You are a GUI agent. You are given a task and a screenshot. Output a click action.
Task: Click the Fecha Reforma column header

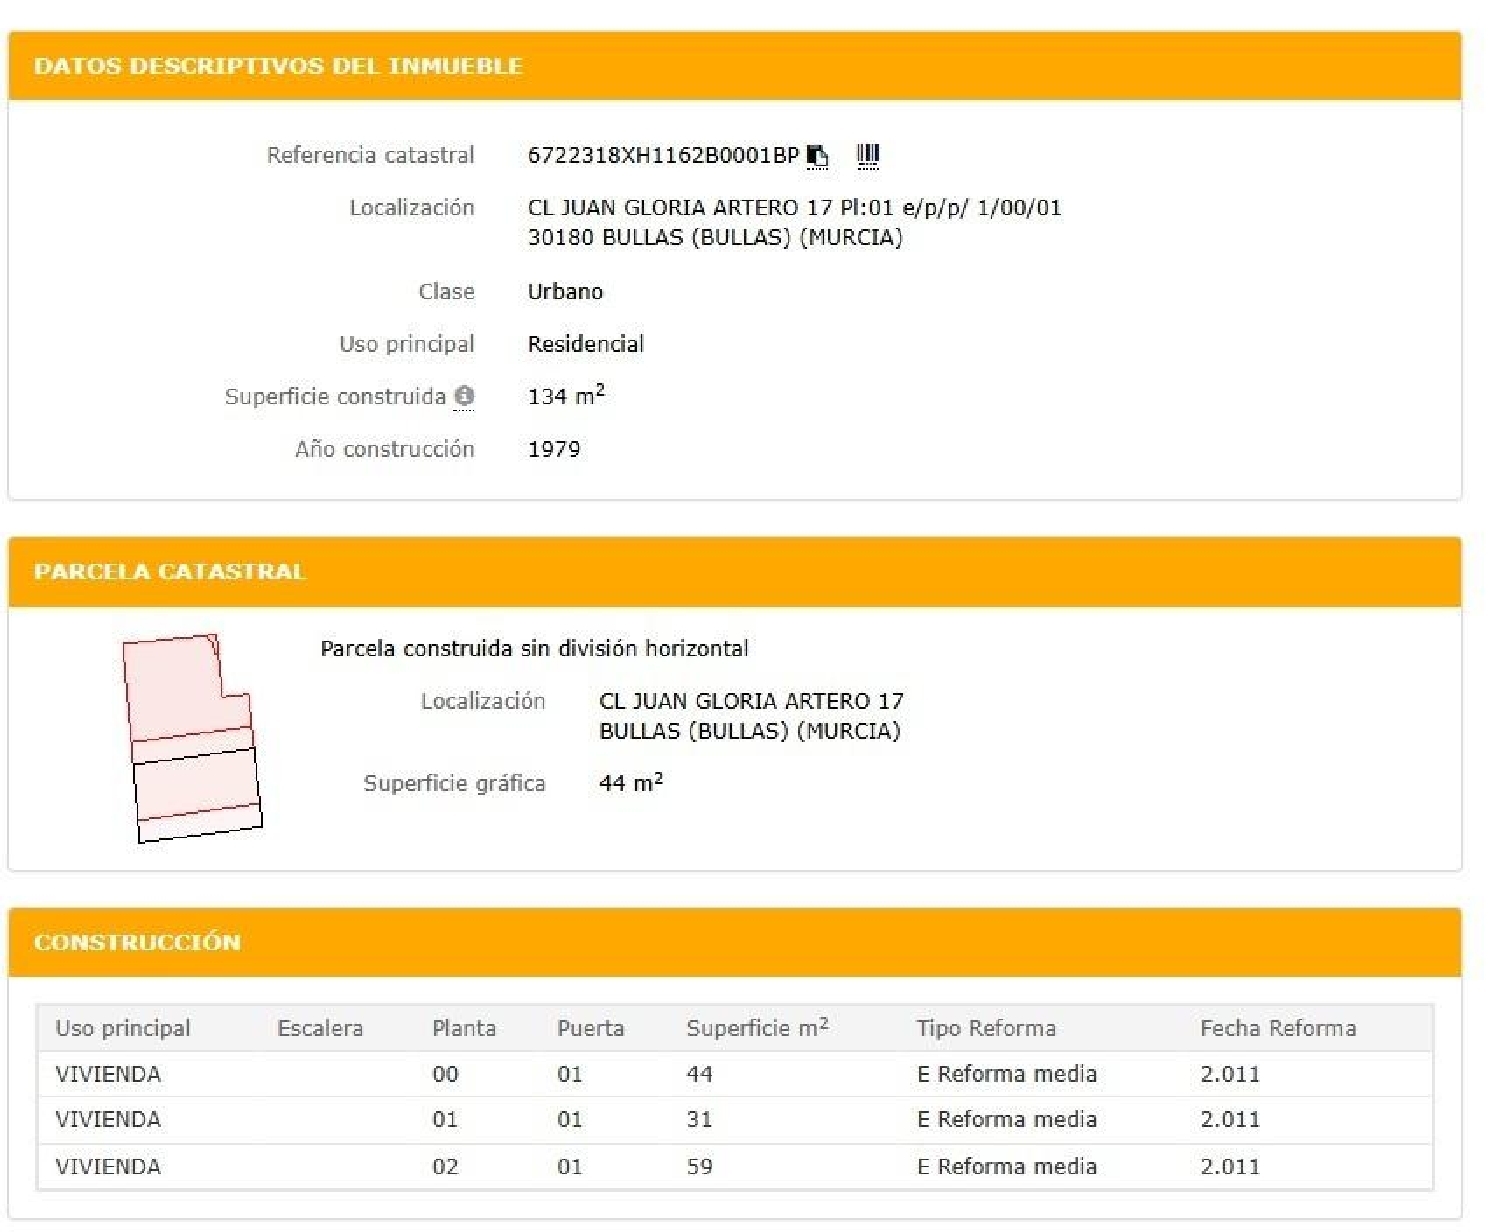1278,1028
